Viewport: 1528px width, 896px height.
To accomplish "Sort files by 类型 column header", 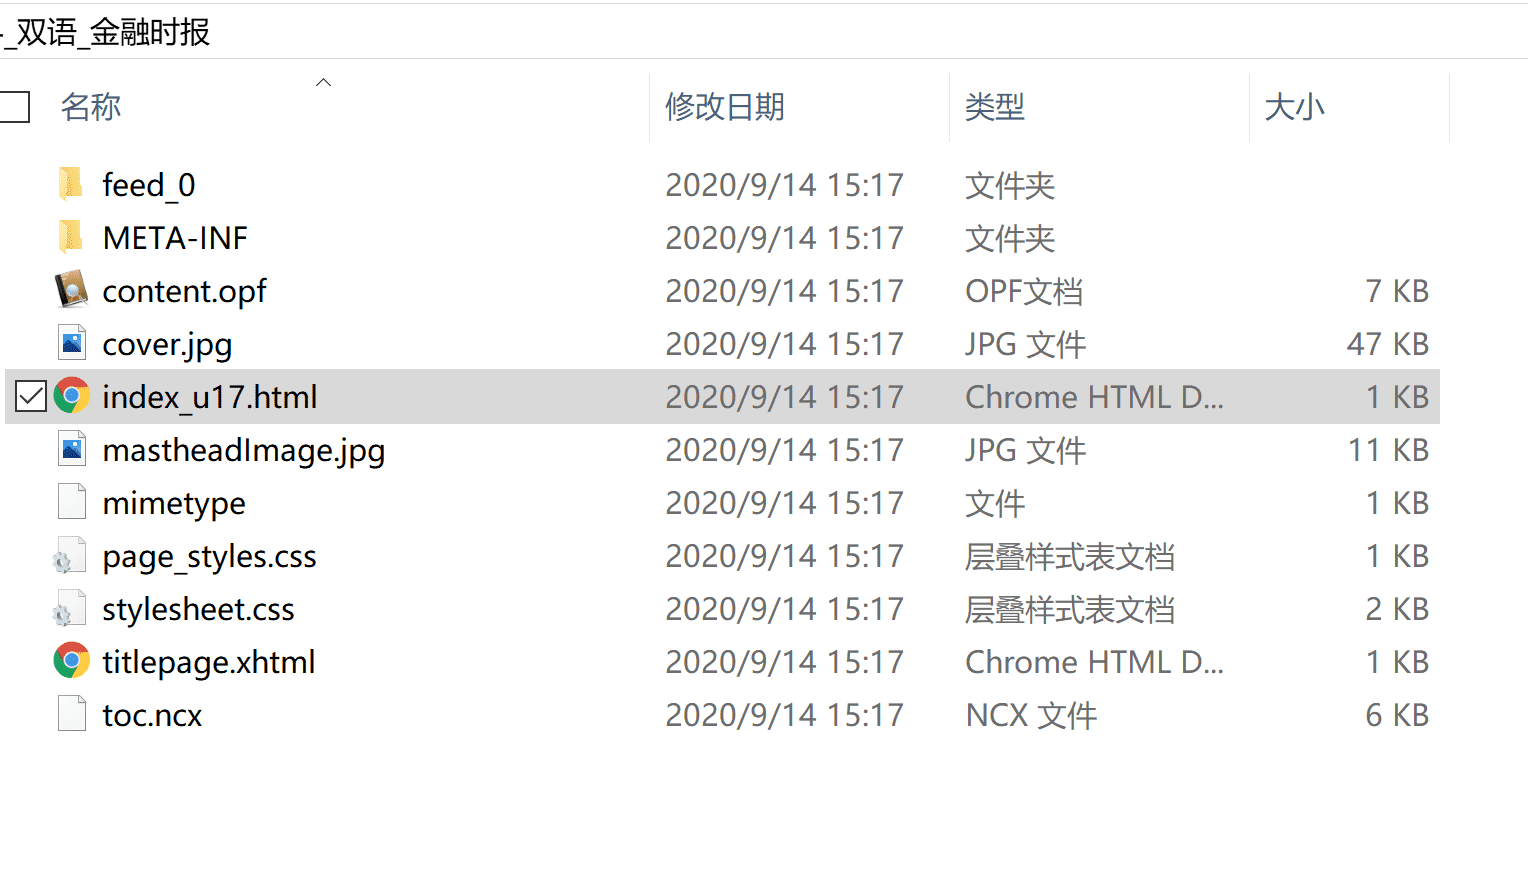I will [995, 107].
